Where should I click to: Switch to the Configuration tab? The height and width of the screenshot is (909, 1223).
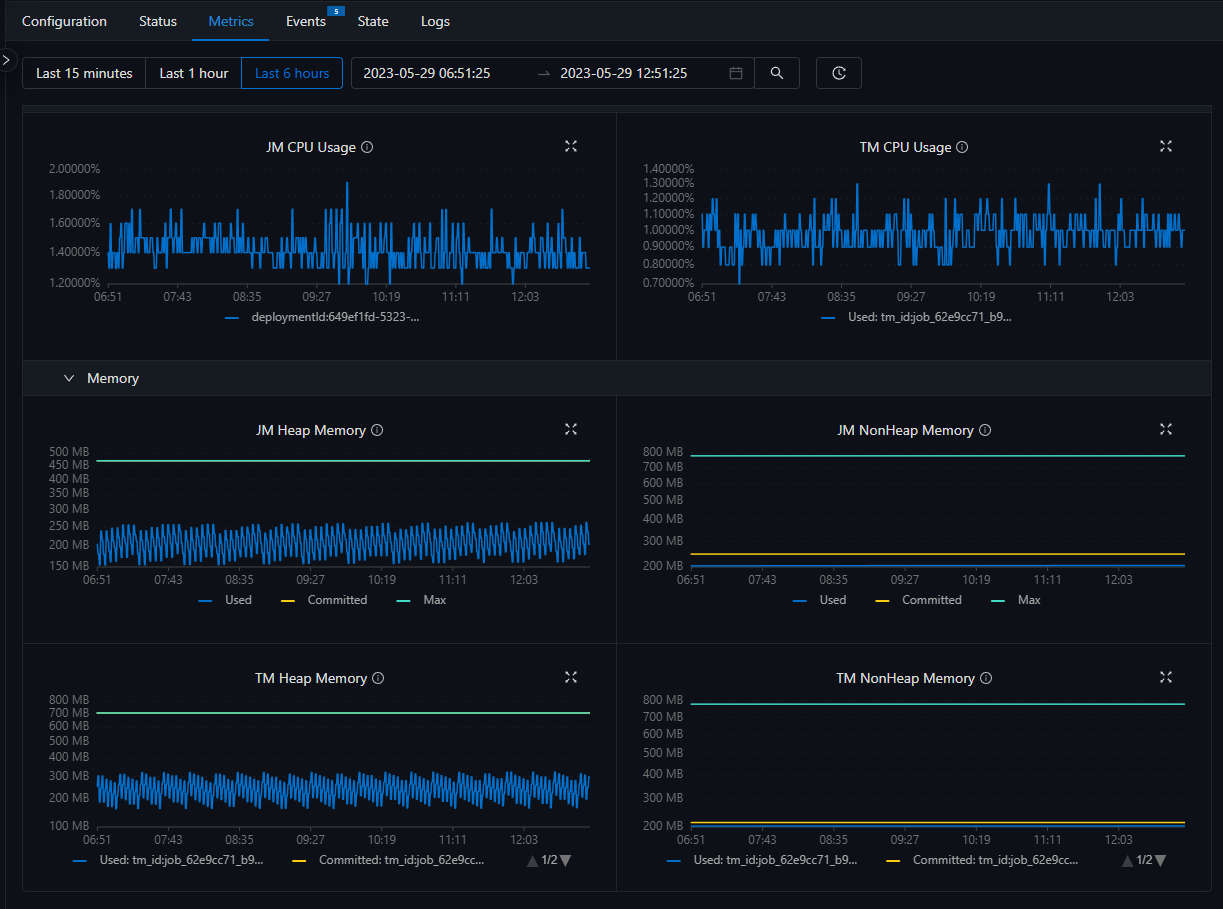coord(64,21)
